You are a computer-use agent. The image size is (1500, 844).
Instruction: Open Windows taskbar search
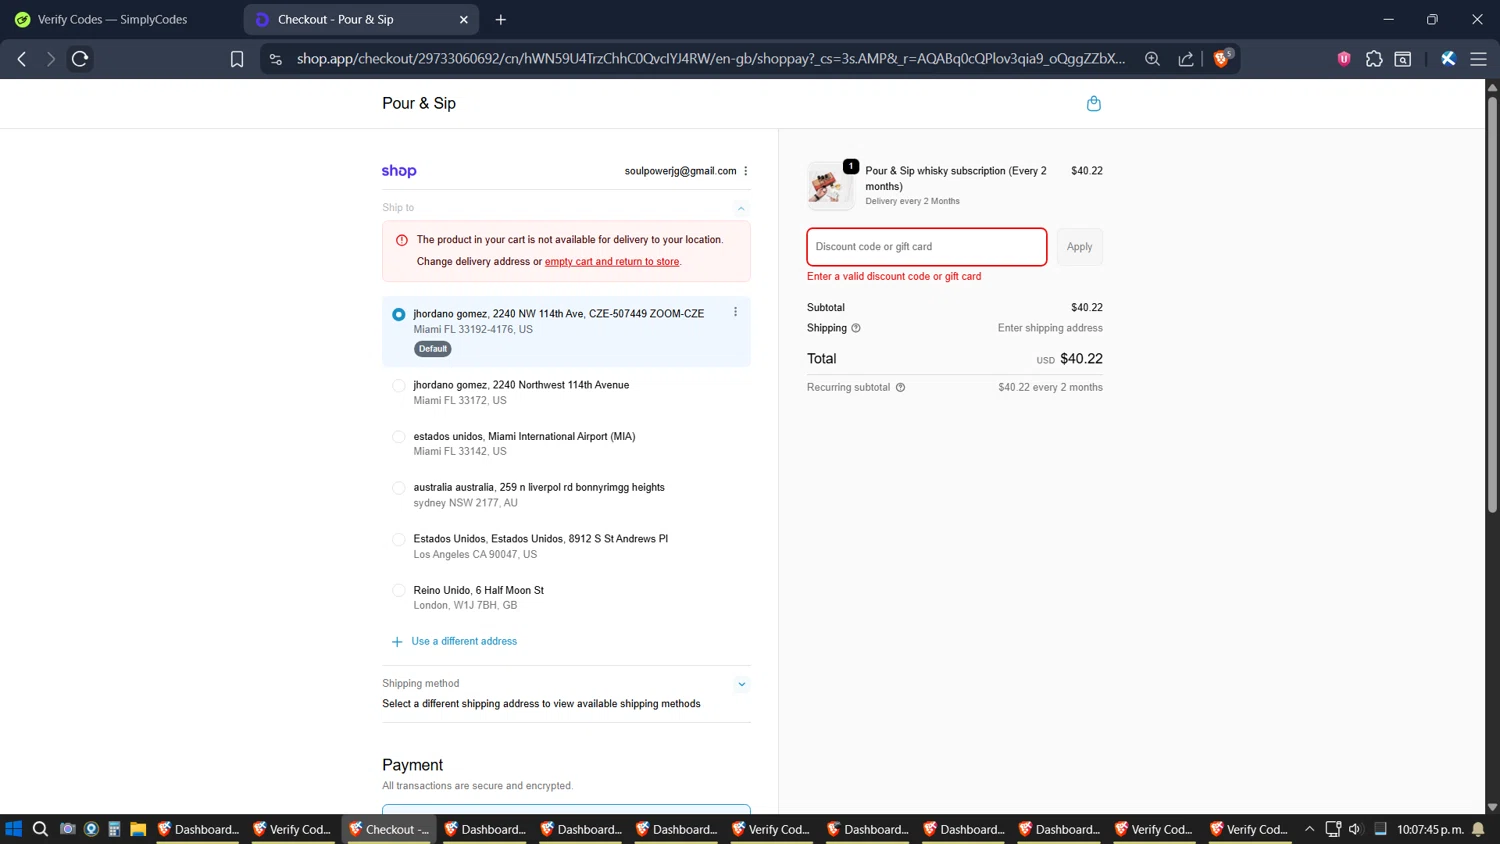pos(40,829)
